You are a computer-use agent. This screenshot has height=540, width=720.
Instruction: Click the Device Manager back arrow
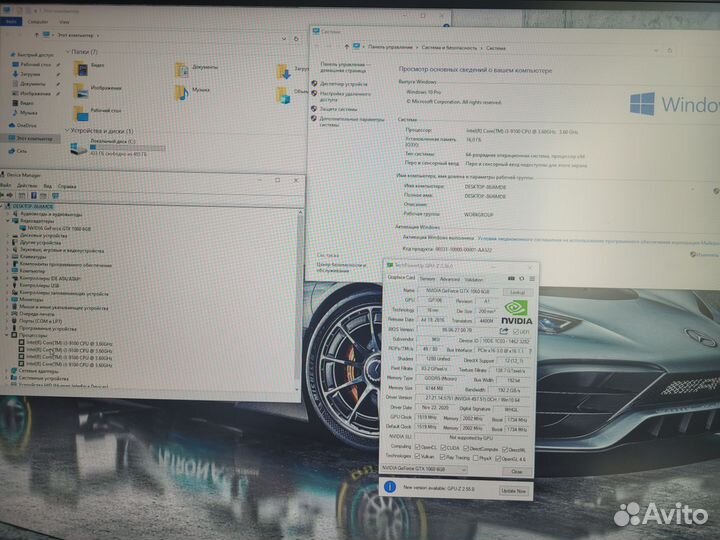pos(2,196)
